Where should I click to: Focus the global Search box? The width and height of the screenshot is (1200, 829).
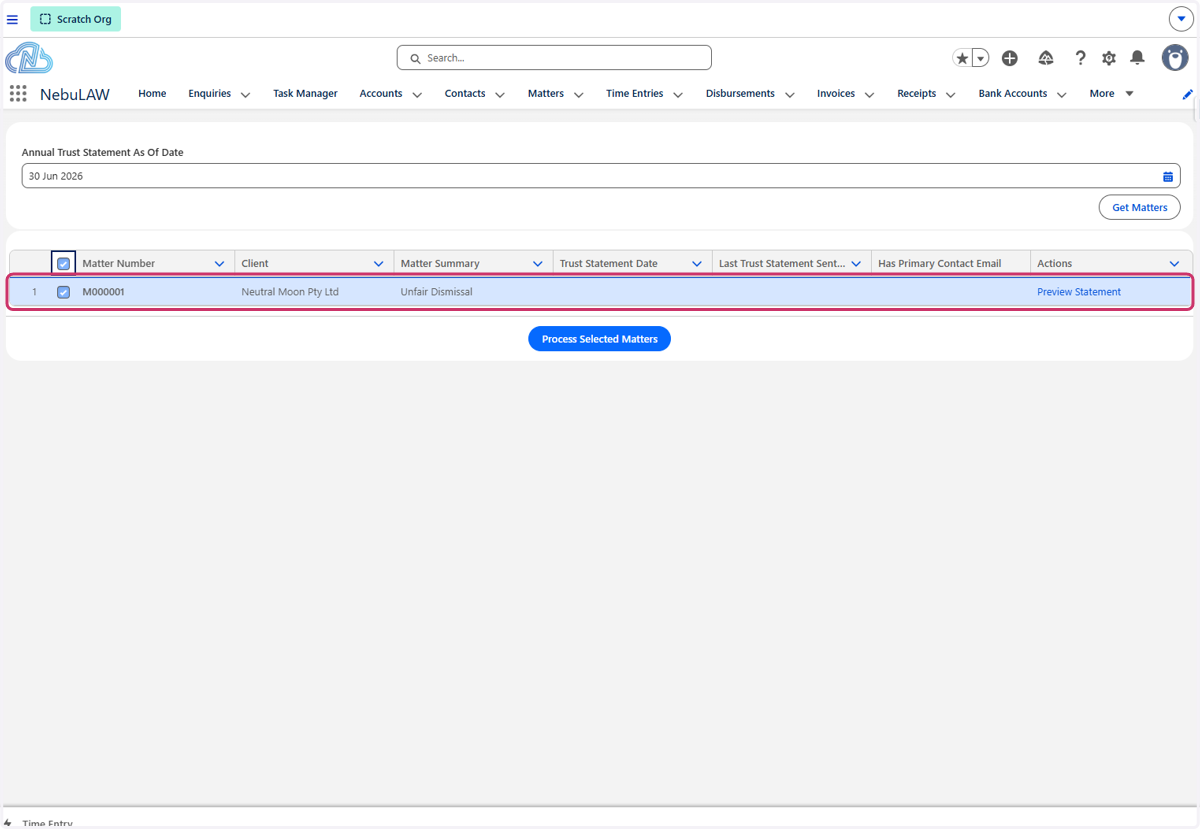(554, 58)
